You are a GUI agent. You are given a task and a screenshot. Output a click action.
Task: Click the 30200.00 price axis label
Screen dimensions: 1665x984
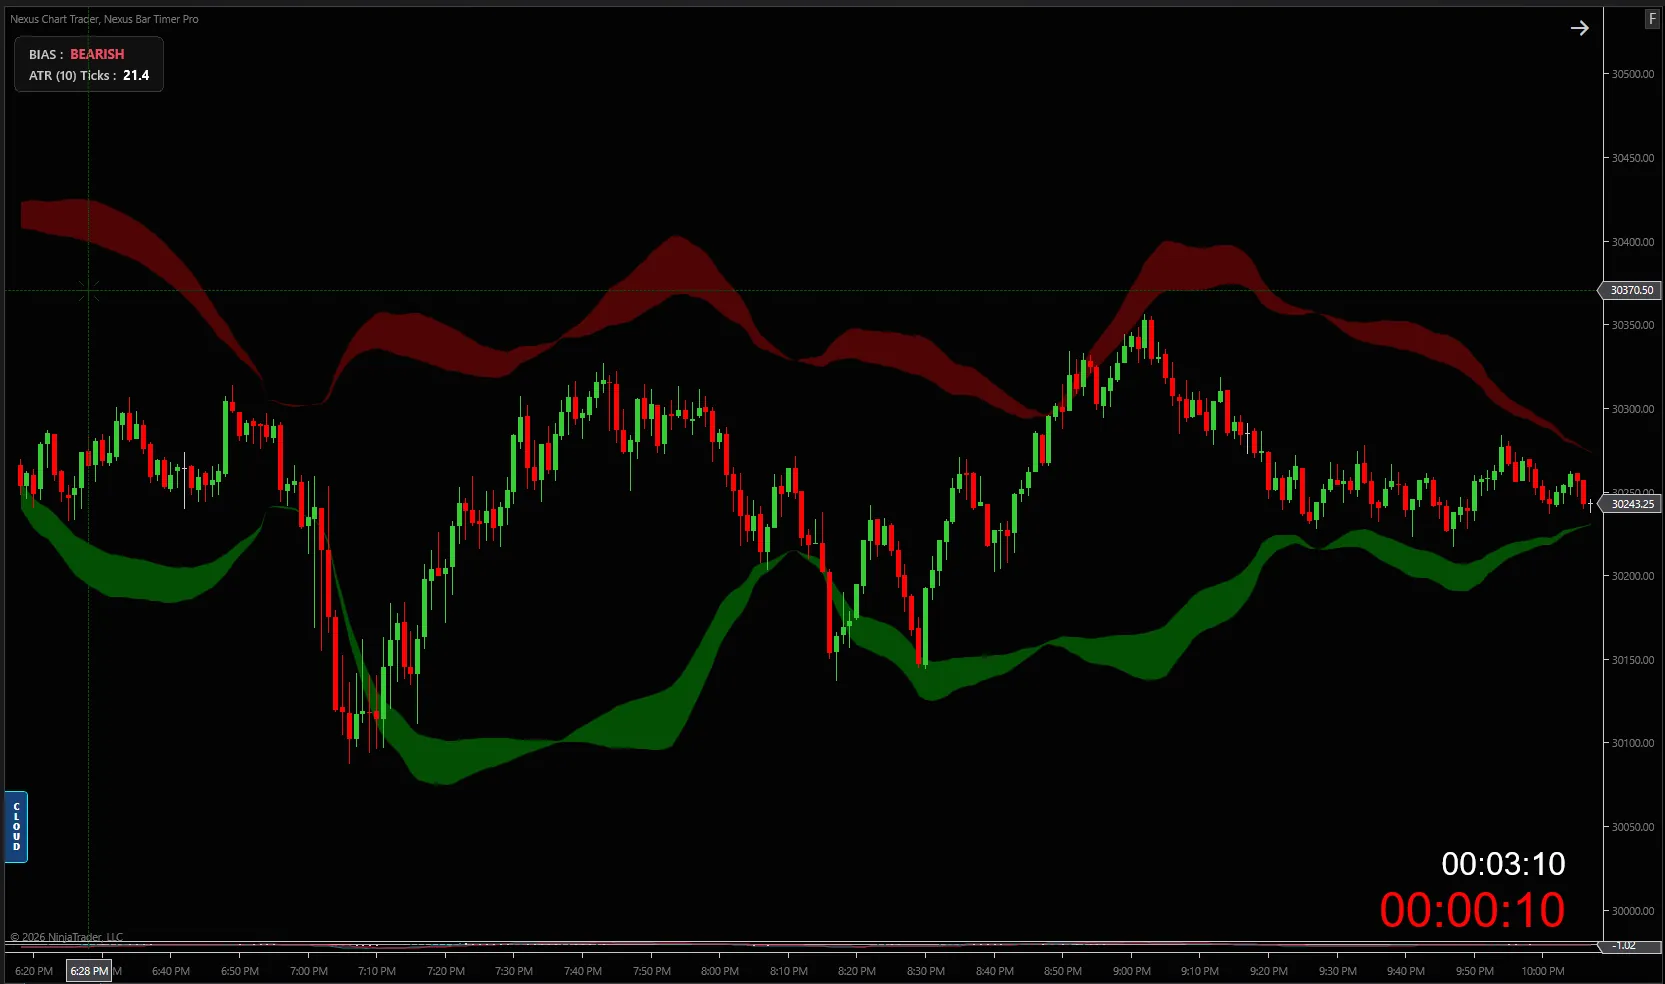[1632, 576]
